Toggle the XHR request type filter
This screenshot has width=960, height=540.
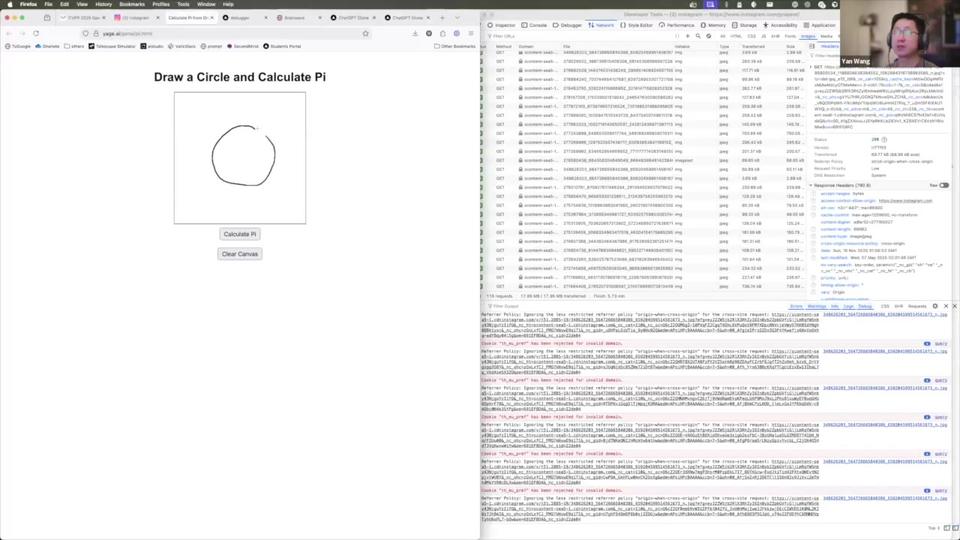point(775,36)
